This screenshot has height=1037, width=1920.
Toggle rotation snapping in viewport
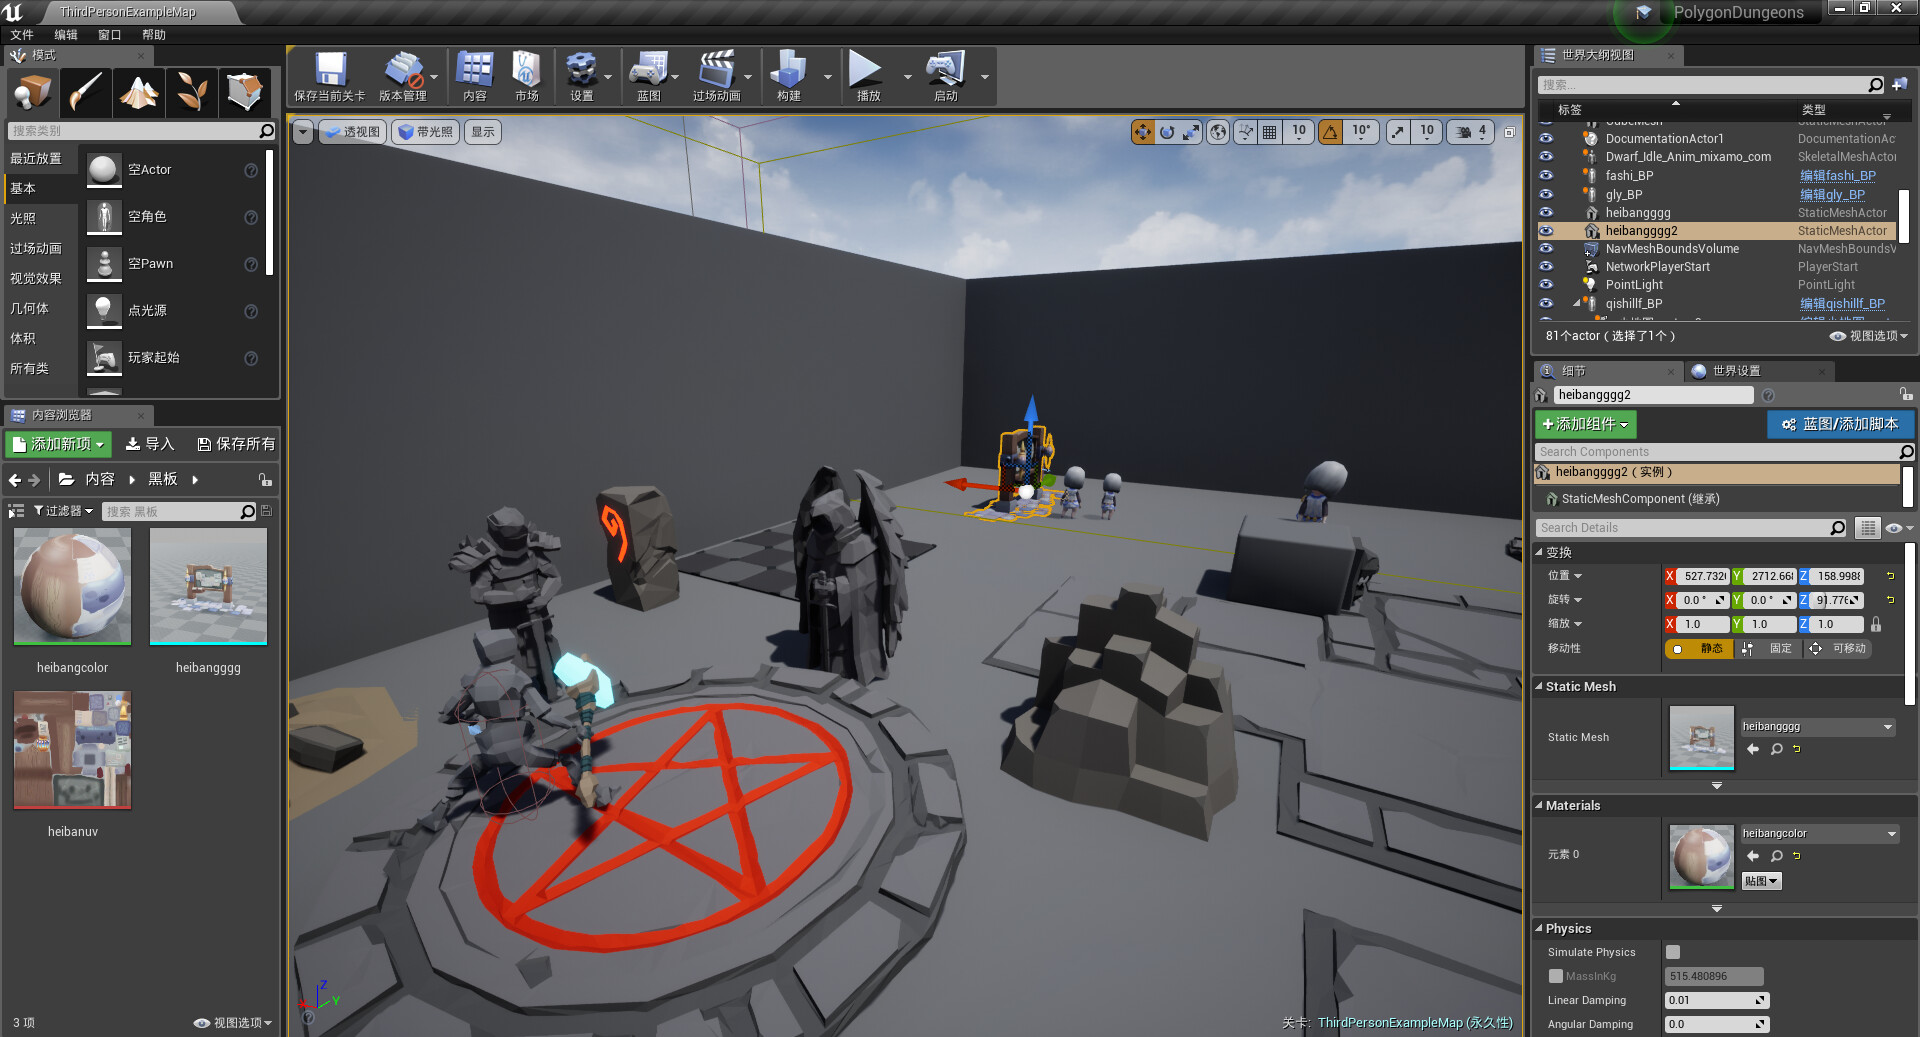[1331, 132]
